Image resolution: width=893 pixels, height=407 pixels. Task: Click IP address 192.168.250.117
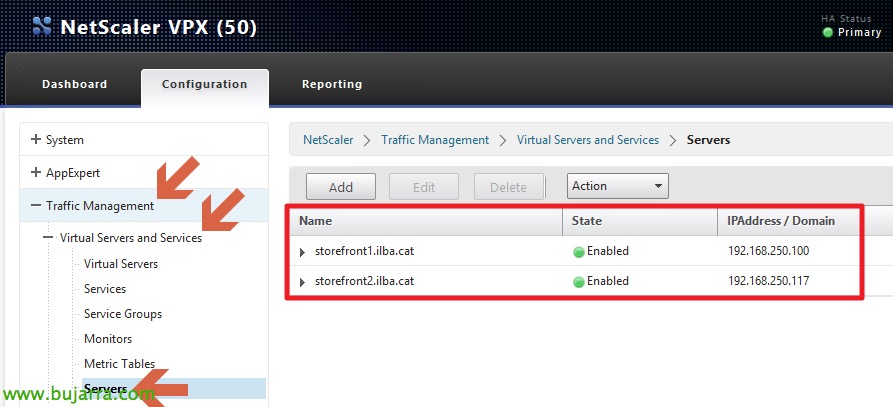(x=768, y=281)
